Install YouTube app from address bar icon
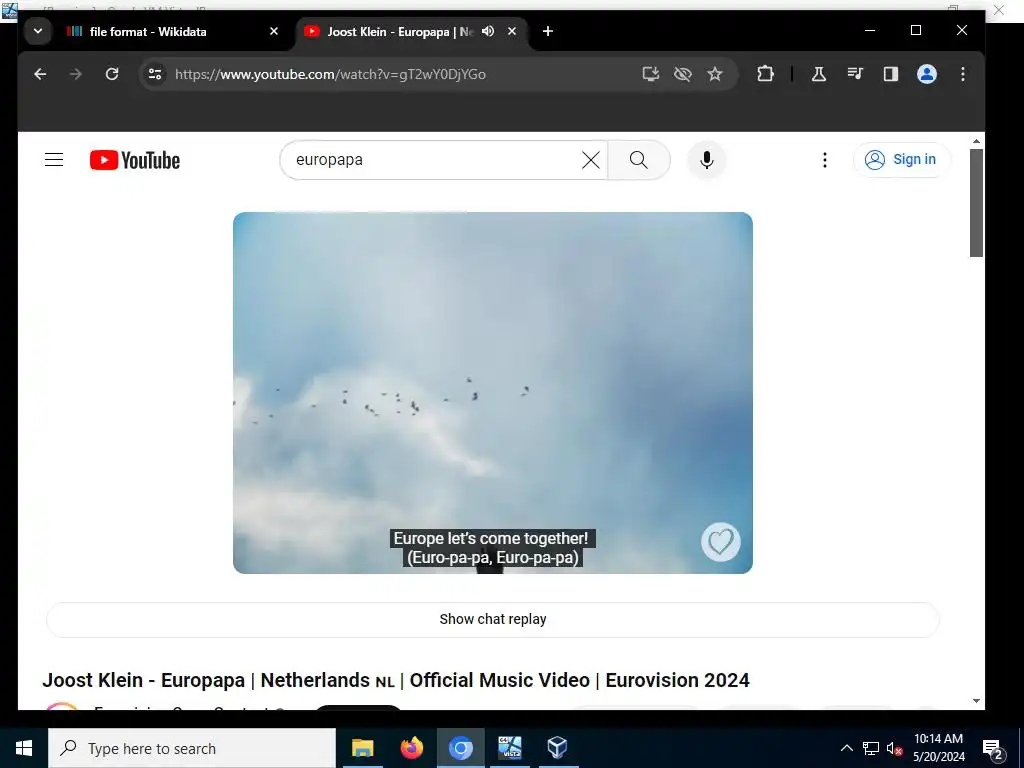Image resolution: width=1024 pixels, height=768 pixels. click(650, 74)
